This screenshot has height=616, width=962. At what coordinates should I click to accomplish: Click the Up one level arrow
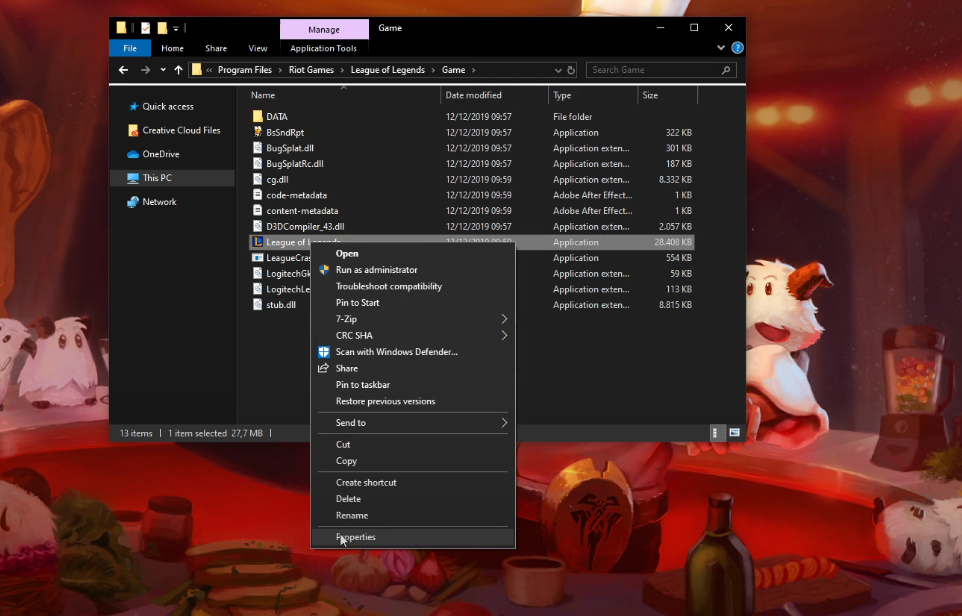(x=178, y=70)
